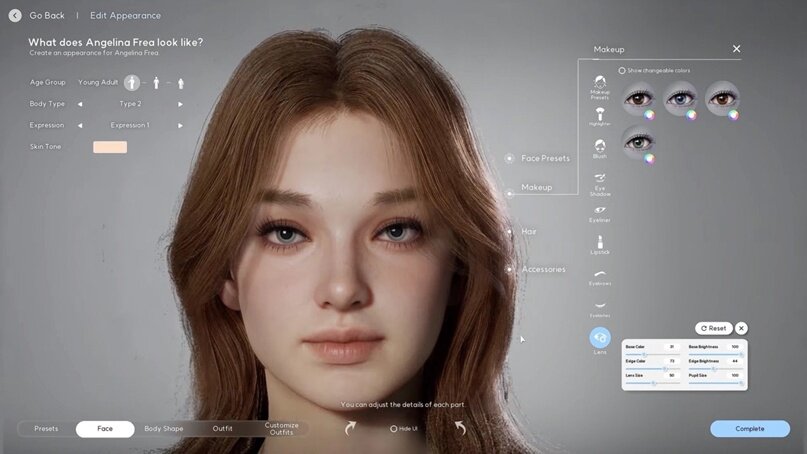Switch to the Body Shape tab

164,428
